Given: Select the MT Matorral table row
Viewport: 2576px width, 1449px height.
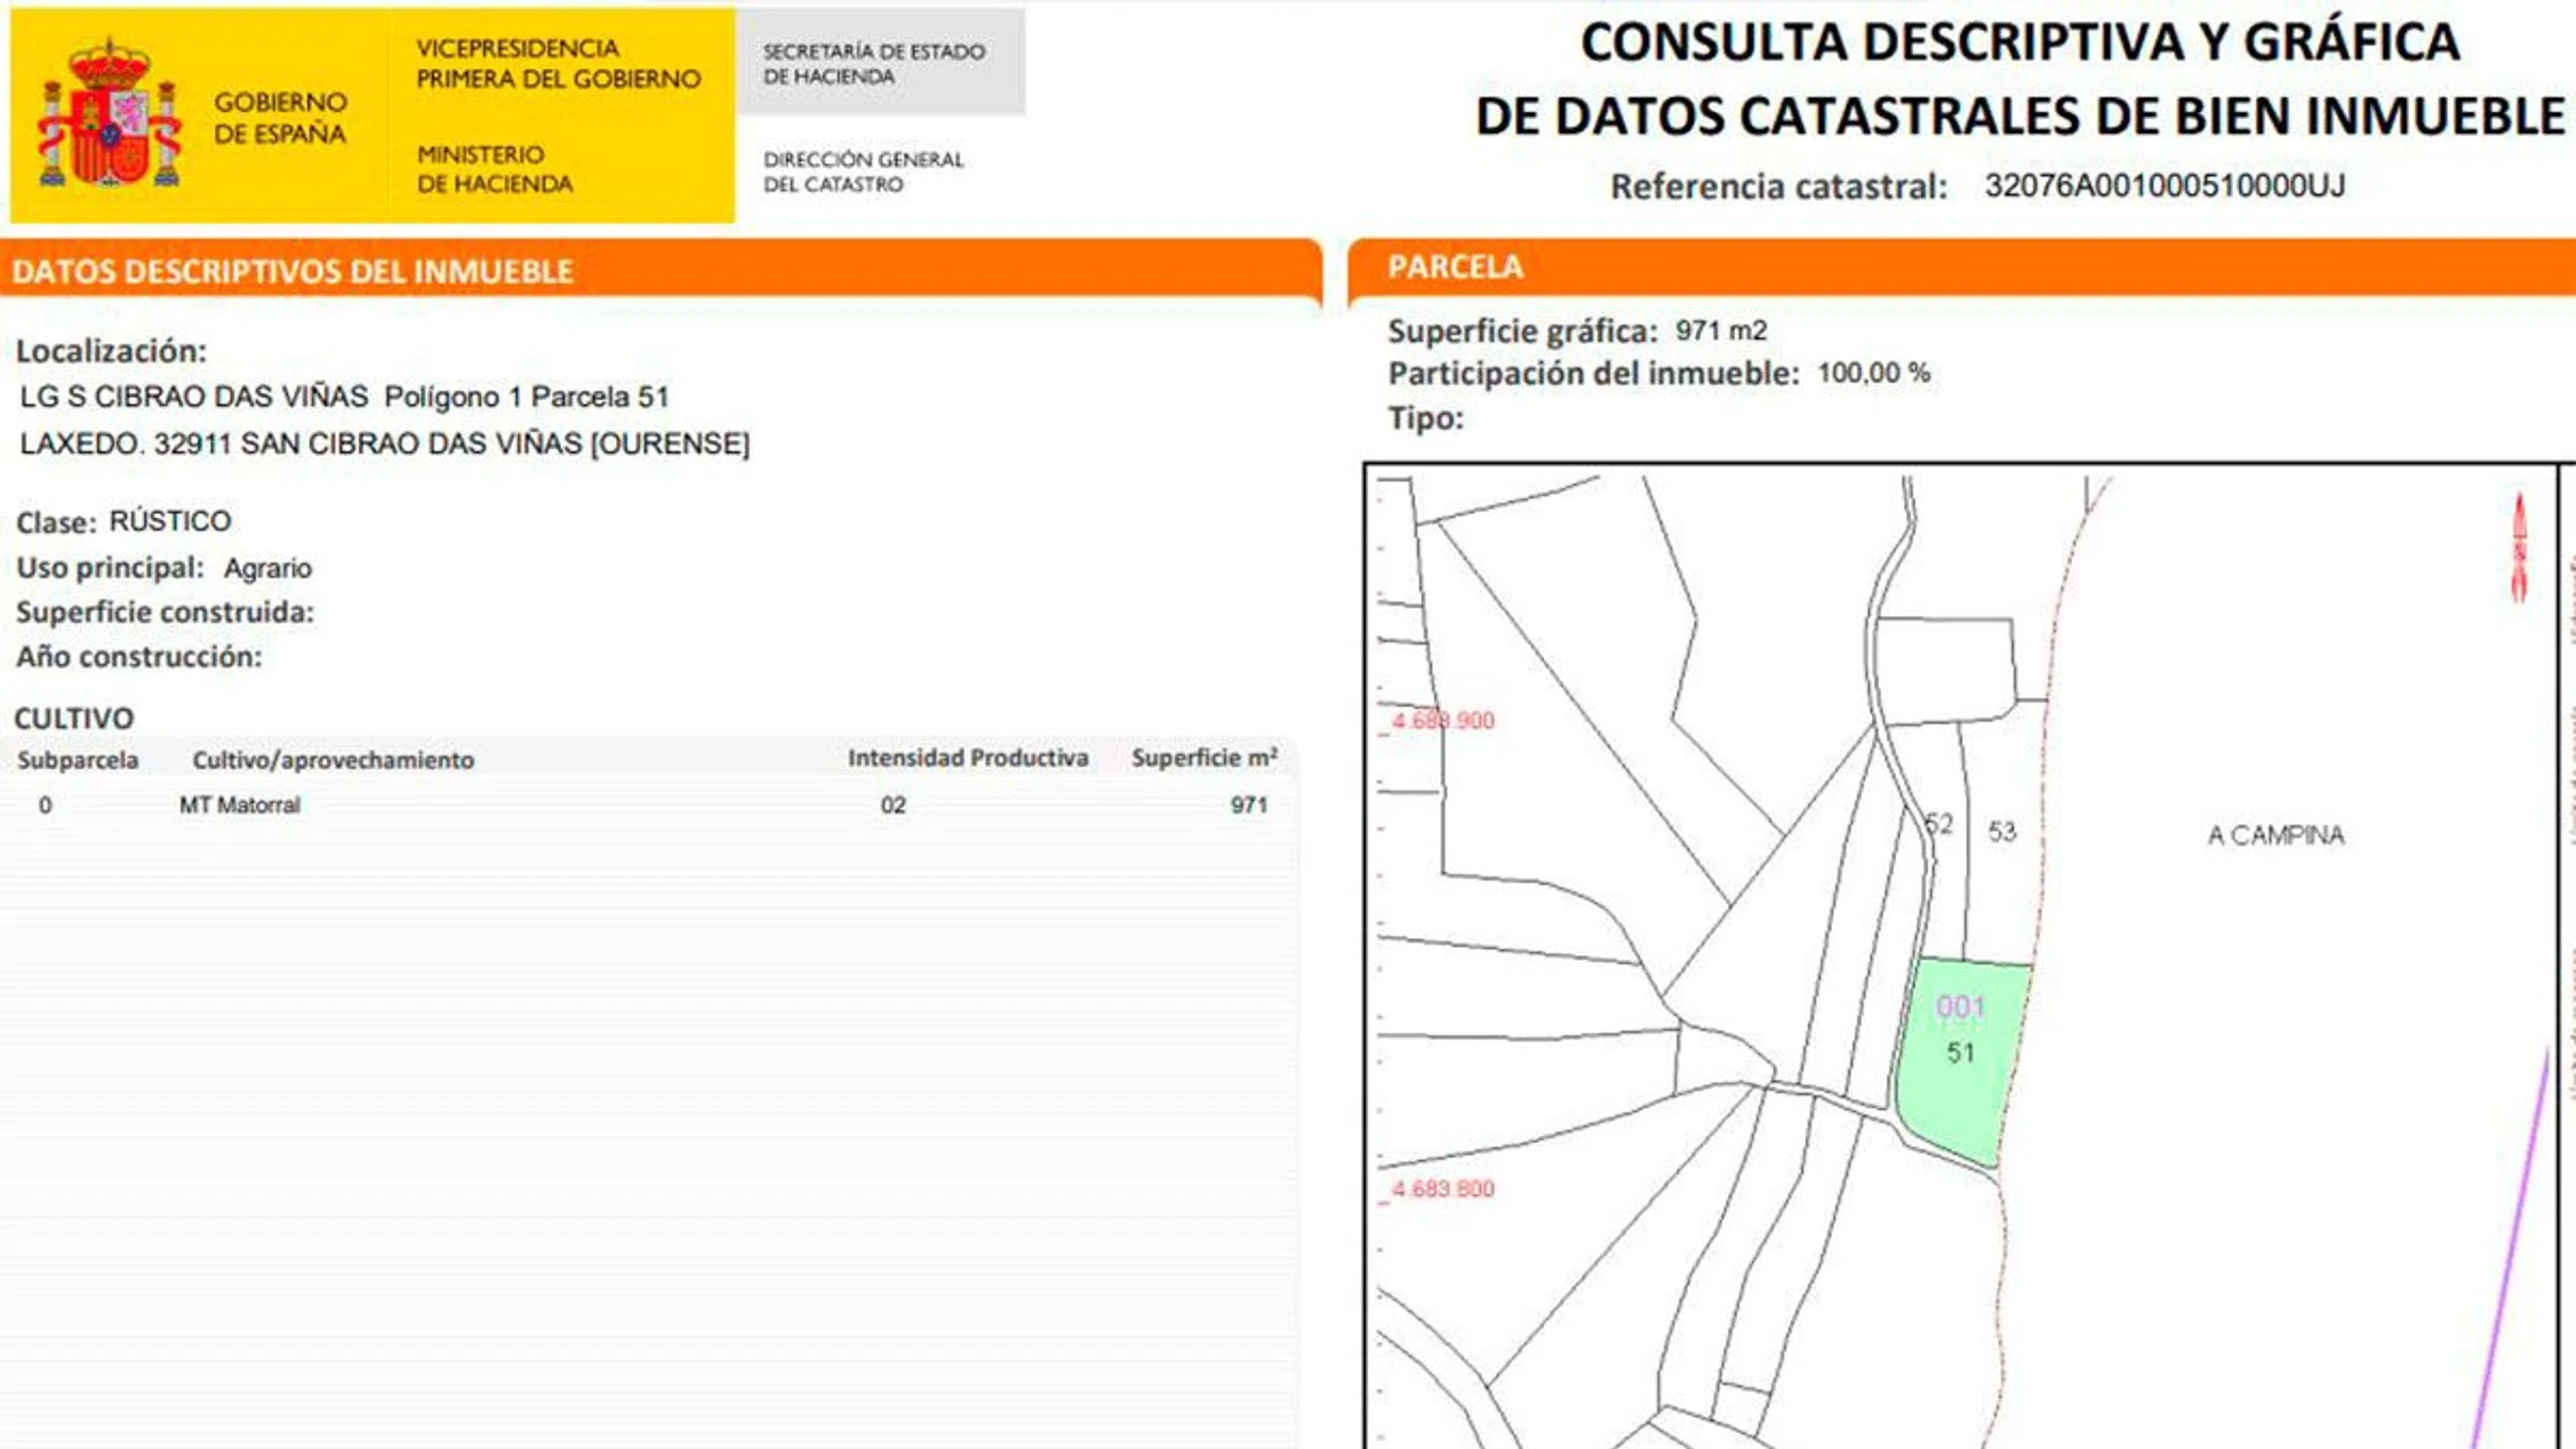Looking at the screenshot, I should pyautogui.click(x=240, y=805).
